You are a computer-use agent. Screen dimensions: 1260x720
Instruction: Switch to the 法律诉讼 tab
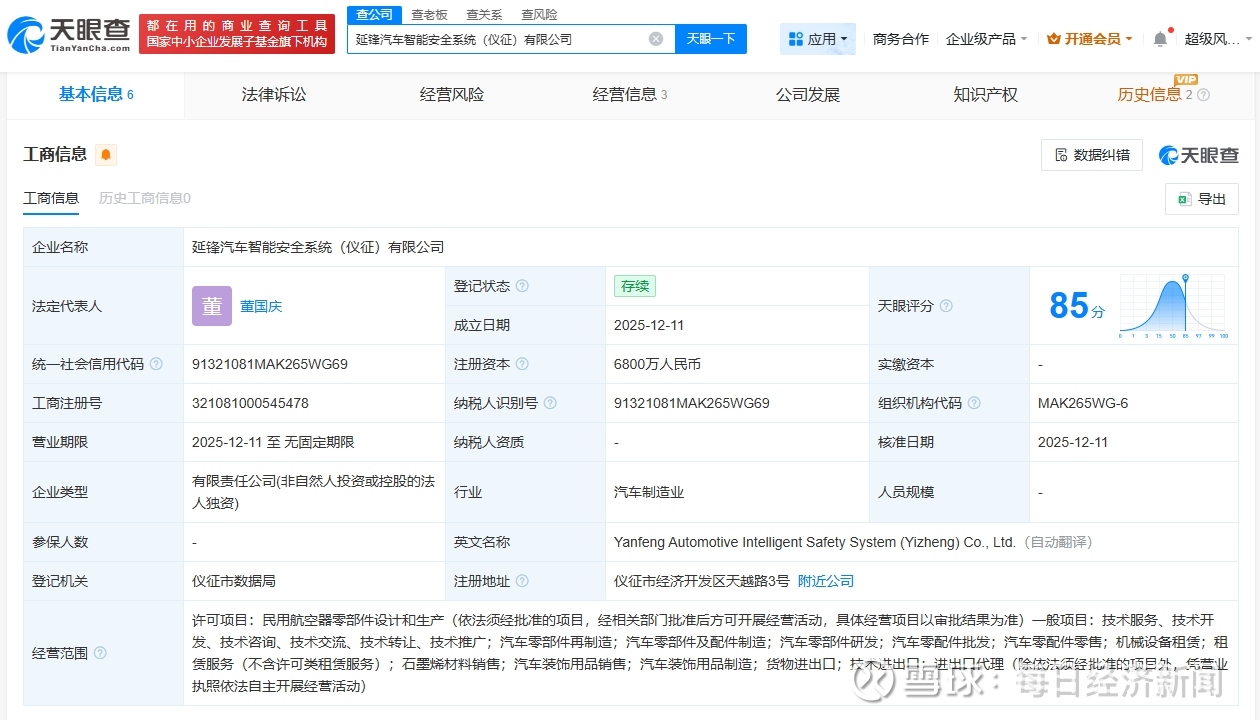tap(274, 95)
